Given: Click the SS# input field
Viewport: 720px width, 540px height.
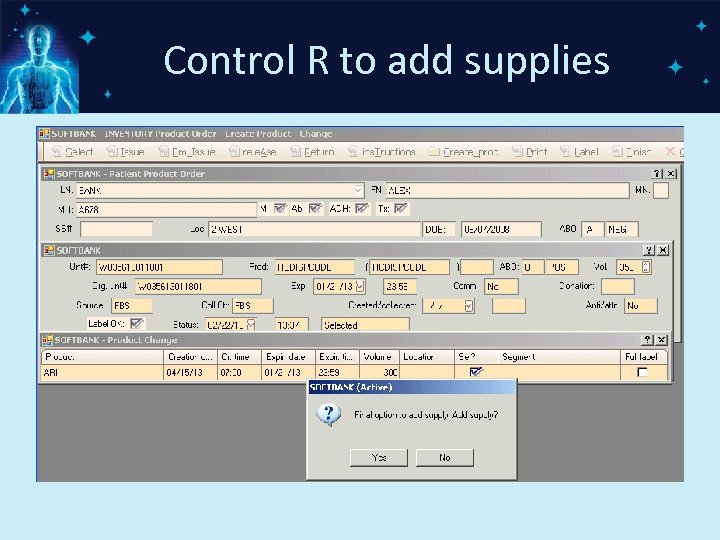Looking at the screenshot, I should coord(116,229).
